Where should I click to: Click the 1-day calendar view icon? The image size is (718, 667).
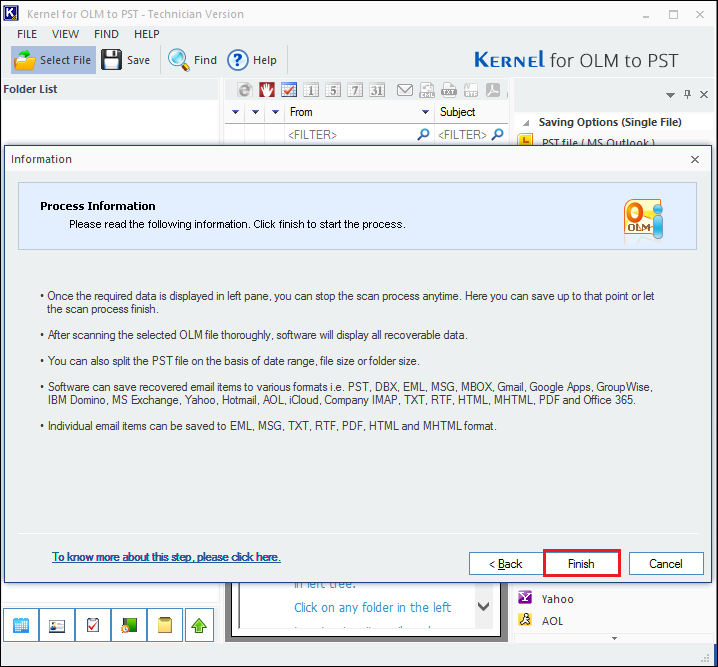point(311,90)
